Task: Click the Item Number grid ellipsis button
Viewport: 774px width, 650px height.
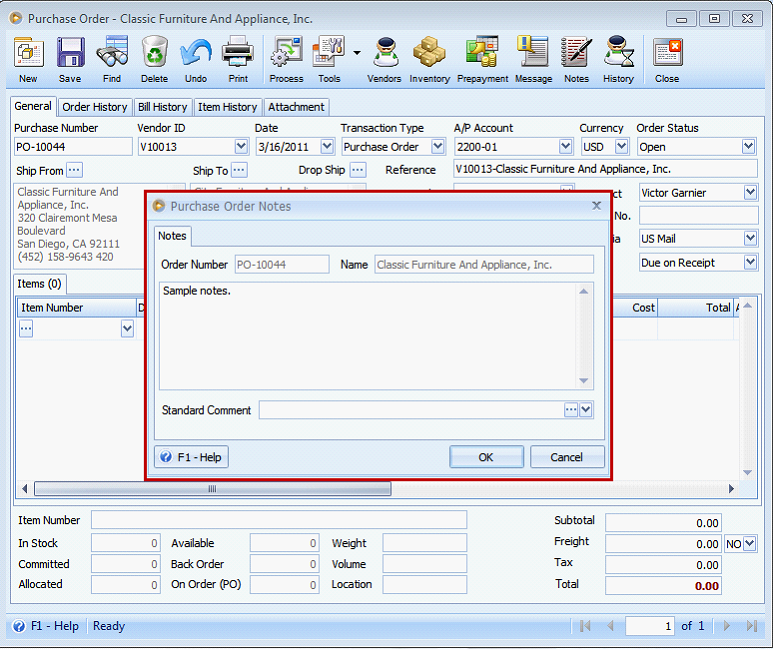Action: pyautogui.click(x=26, y=329)
